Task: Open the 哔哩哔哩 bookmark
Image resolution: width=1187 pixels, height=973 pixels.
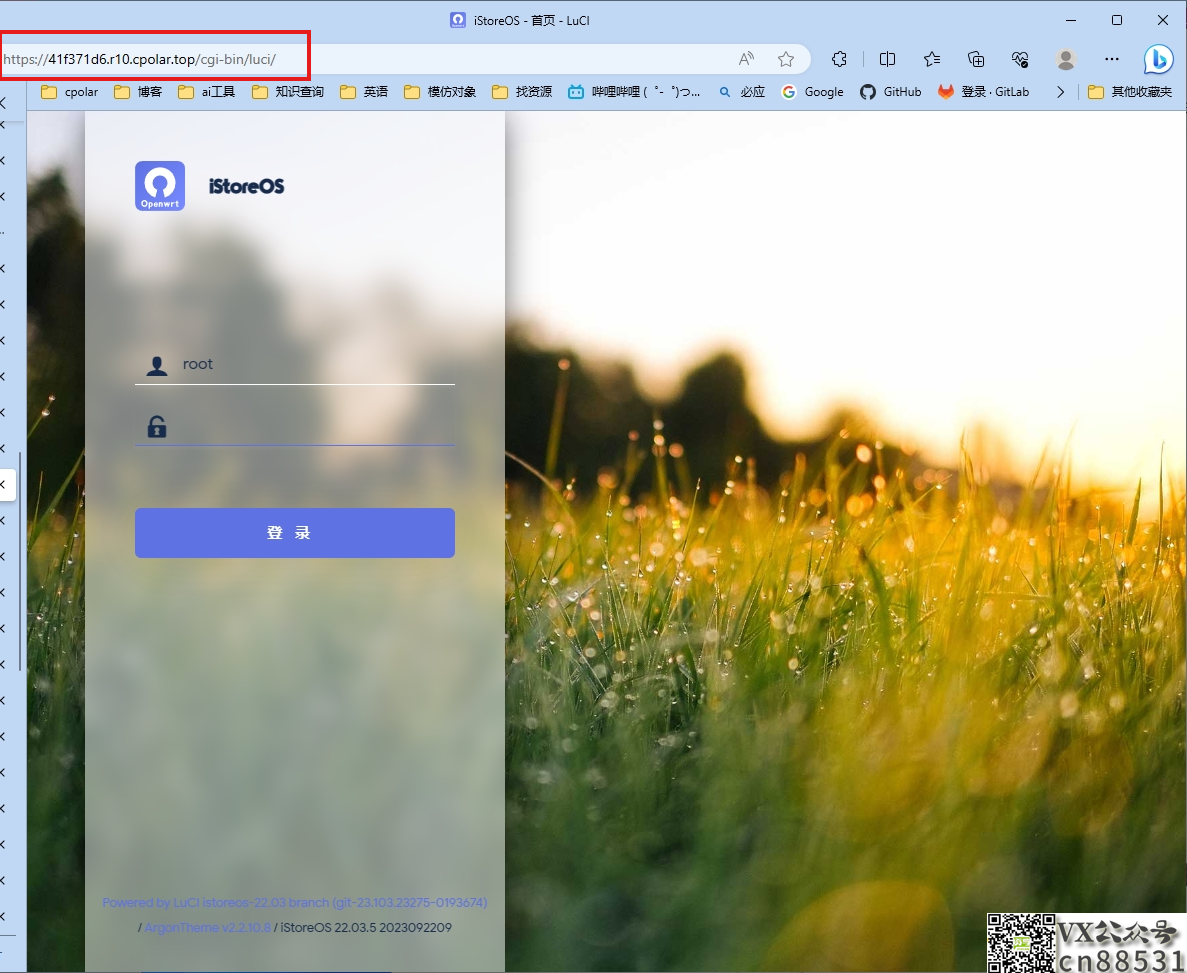Action: pyautogui.click(x=634, y=92)
